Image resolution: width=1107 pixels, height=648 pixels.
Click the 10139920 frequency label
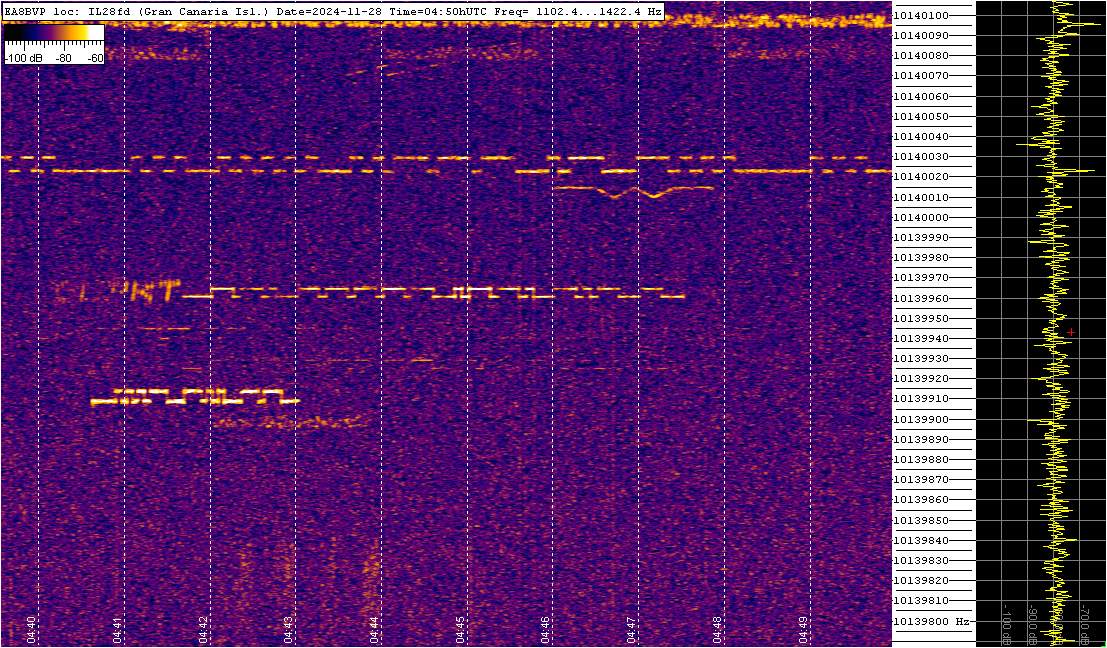click(921, 379)
